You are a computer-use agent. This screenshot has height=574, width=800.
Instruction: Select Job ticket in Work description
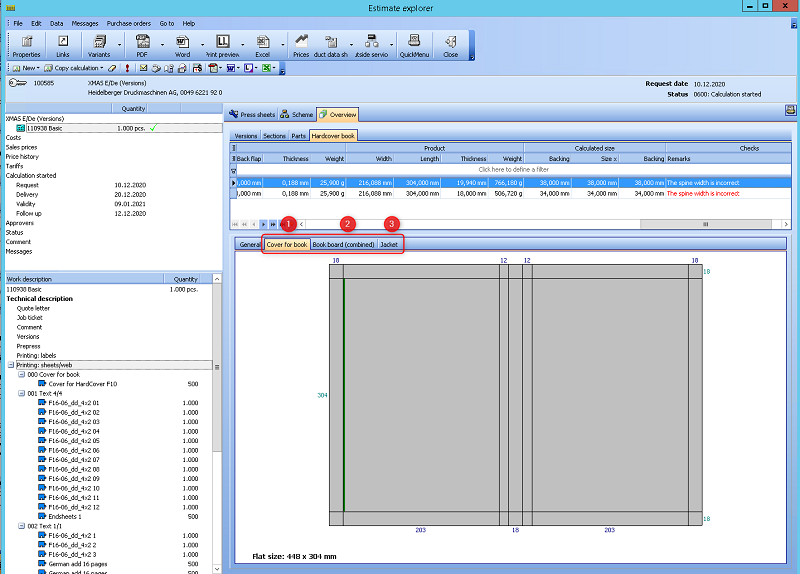click(x=30, y=318)
